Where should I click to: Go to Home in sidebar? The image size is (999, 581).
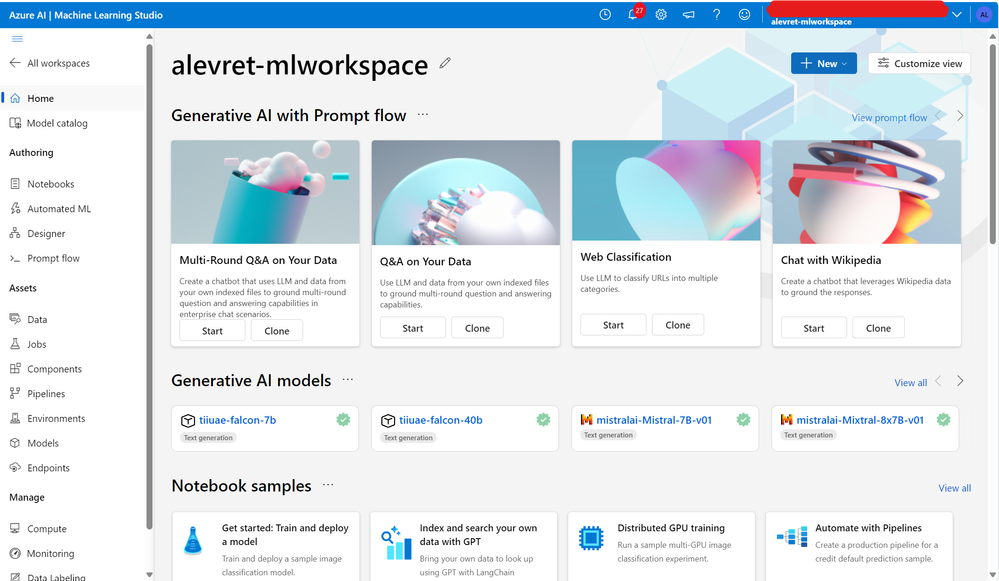[73, 98]
